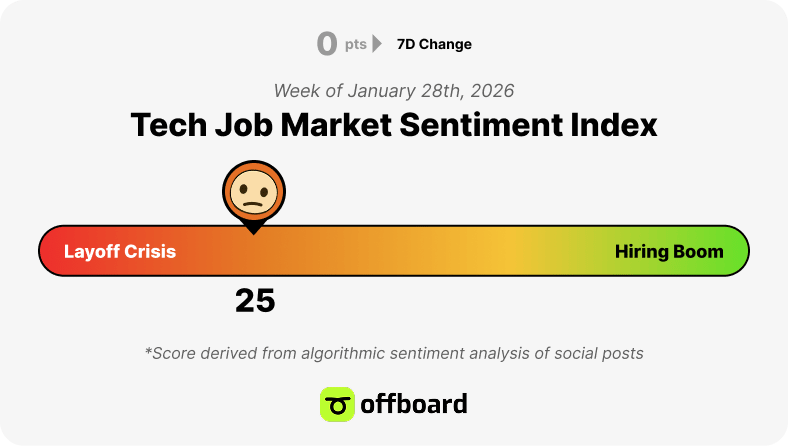Click the black pointer tip under face

[254, 229]
